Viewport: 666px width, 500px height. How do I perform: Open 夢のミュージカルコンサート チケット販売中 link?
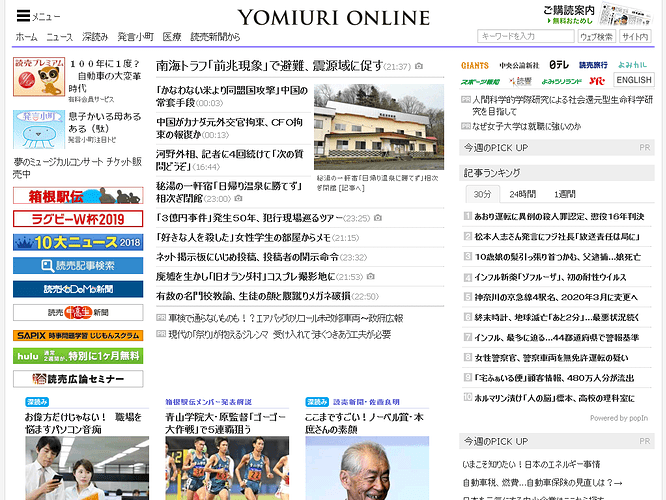(x=77, y=168)
